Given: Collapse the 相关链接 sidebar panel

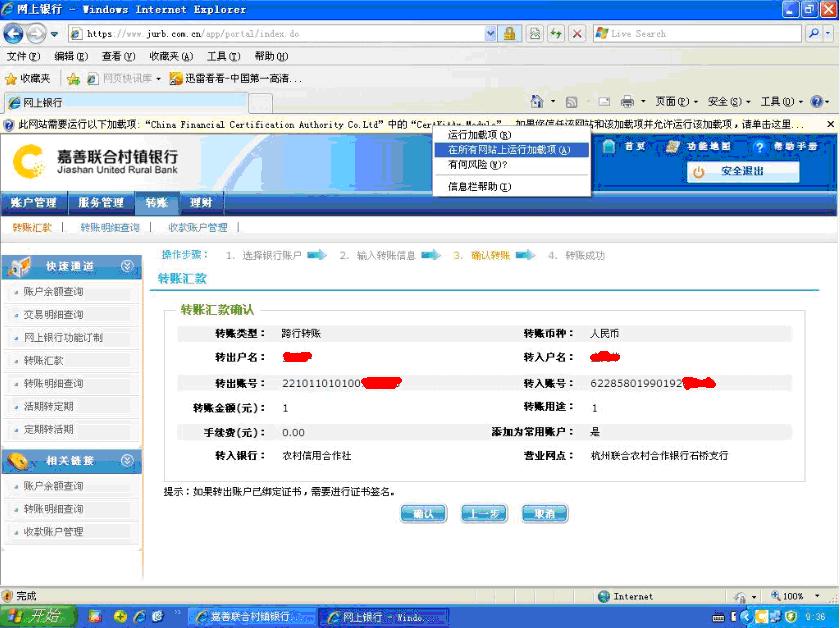Looking at the screenshot, I should [x=127, y=461].
